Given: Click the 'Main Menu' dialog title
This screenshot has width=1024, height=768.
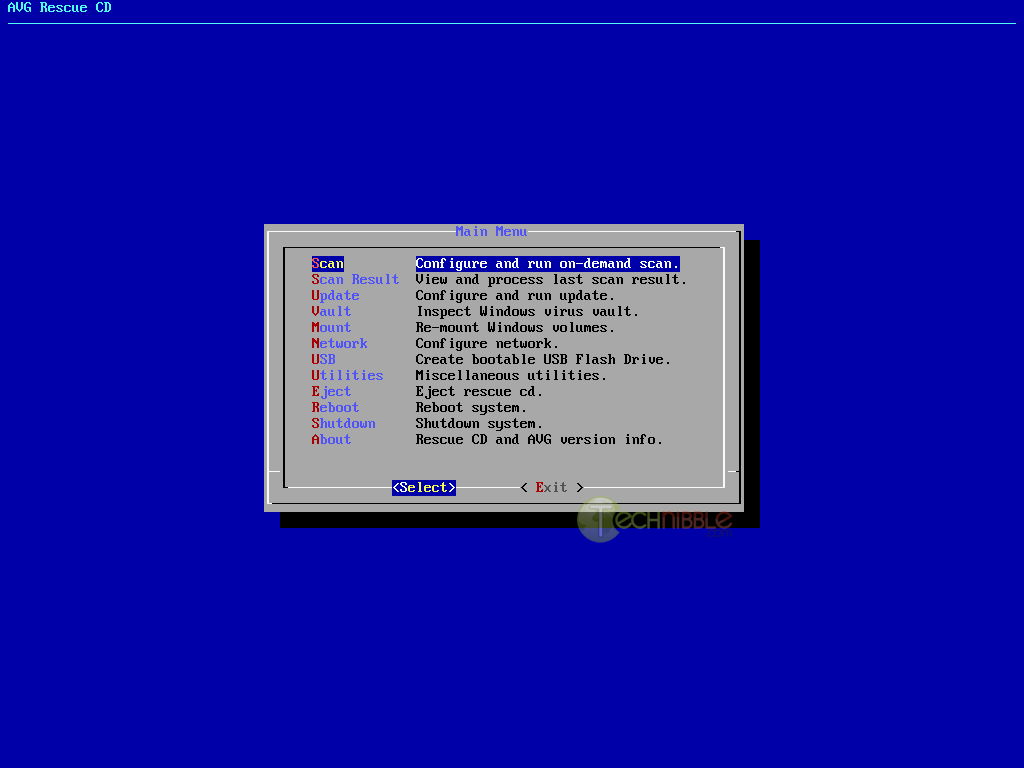Looking at the screenshot, I should tap(491, 232).
